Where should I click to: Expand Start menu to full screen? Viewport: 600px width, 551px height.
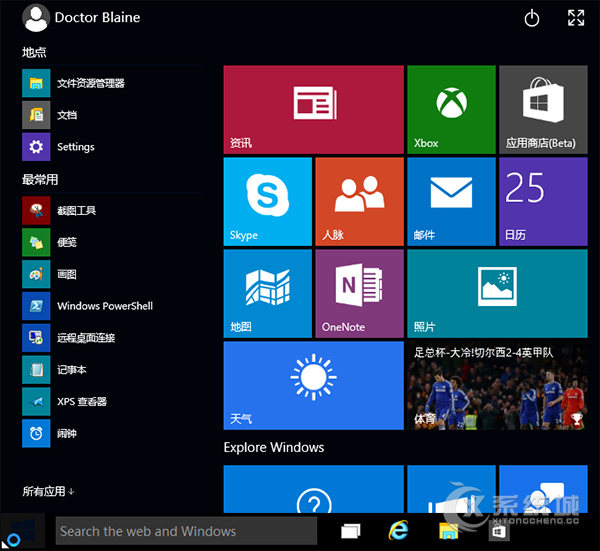(x=576, y=18)
